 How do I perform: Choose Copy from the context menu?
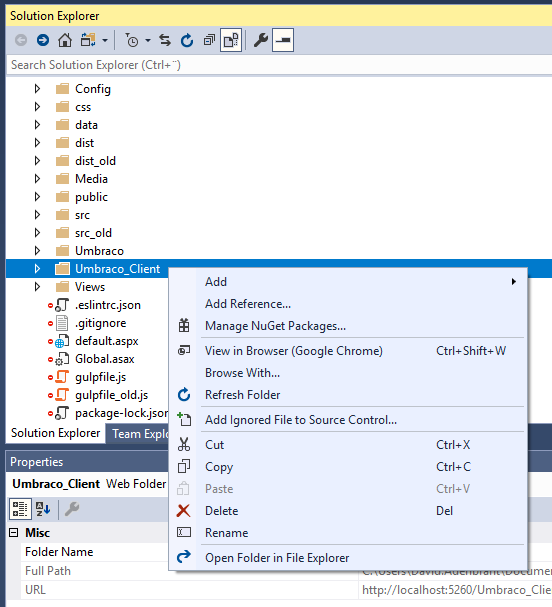[x=348, y=467]
